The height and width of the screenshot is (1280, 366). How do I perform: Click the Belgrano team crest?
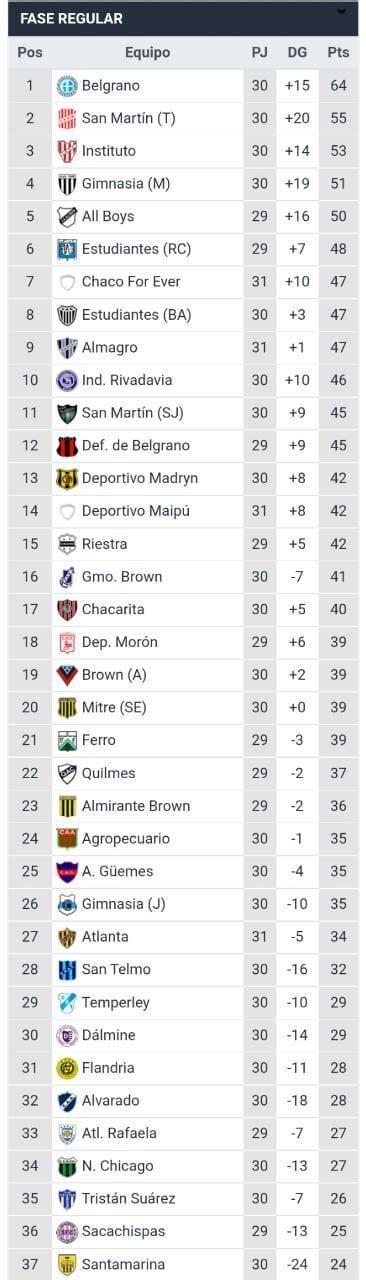[67, 86]
